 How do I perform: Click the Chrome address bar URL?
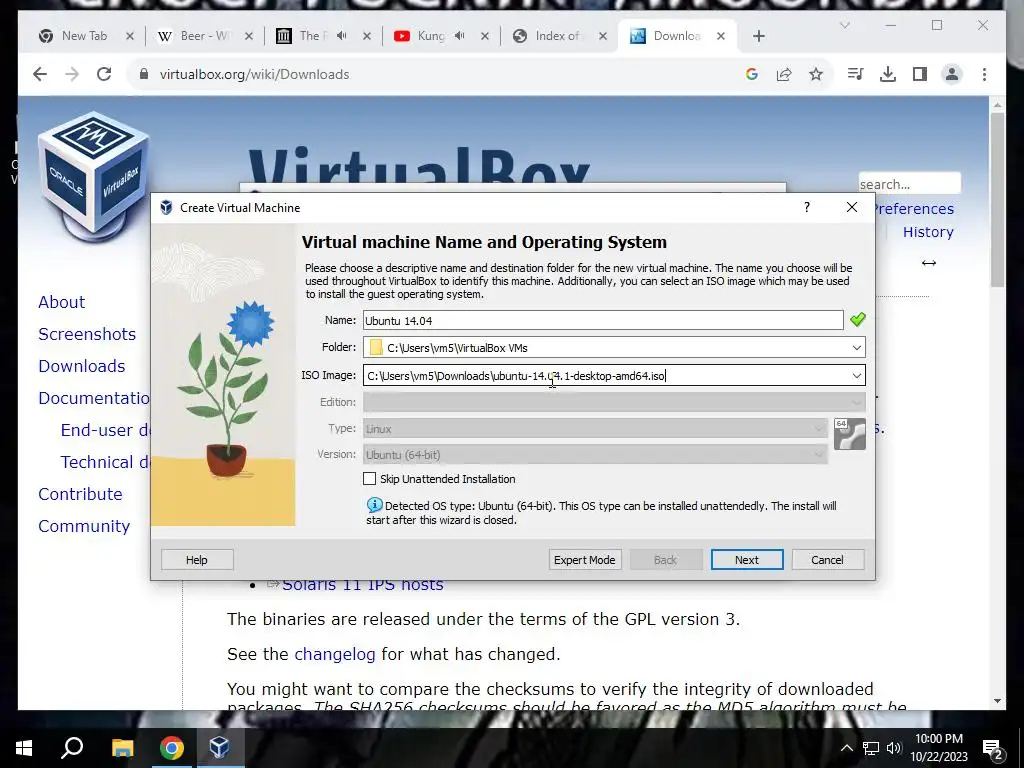pyautogui.click(x=255, y=74)
